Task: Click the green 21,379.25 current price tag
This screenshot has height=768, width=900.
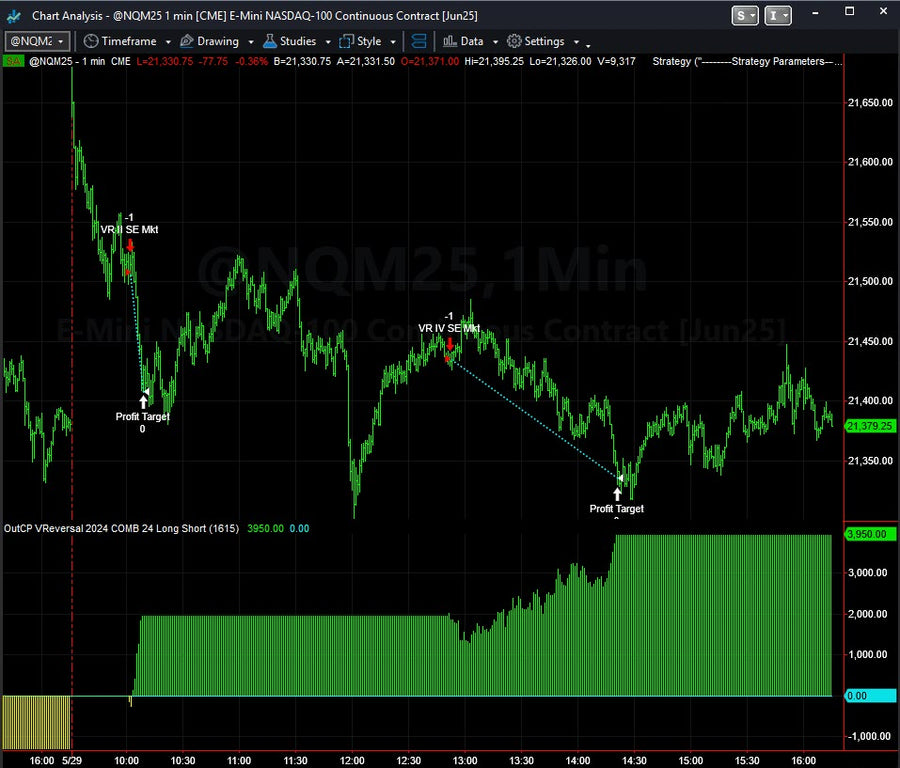Action: (x=870, y=426)
